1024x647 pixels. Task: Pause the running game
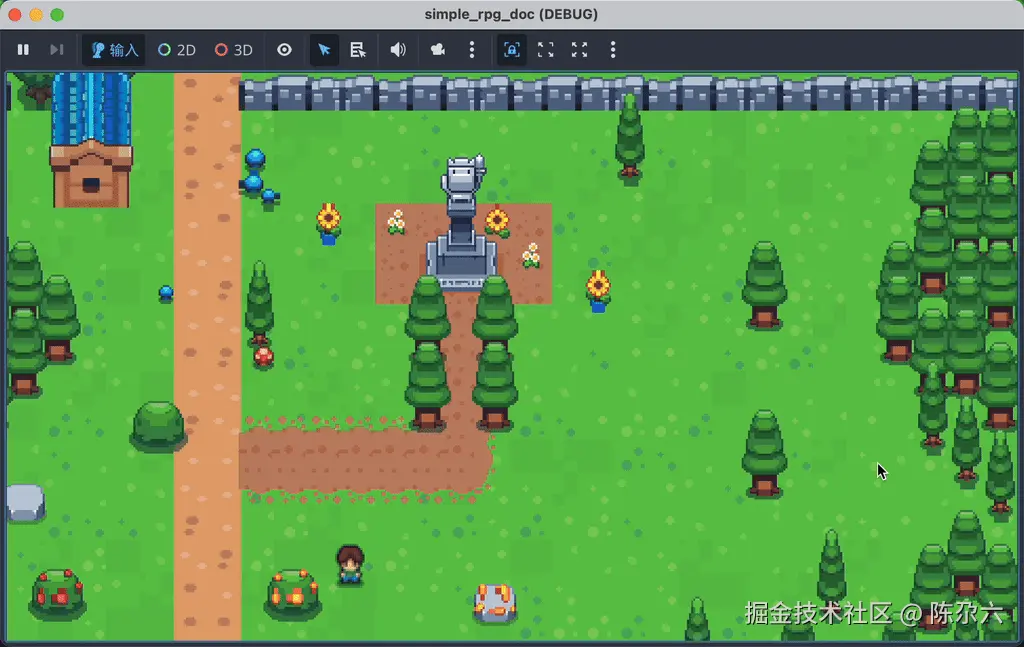tap(23, 50)
